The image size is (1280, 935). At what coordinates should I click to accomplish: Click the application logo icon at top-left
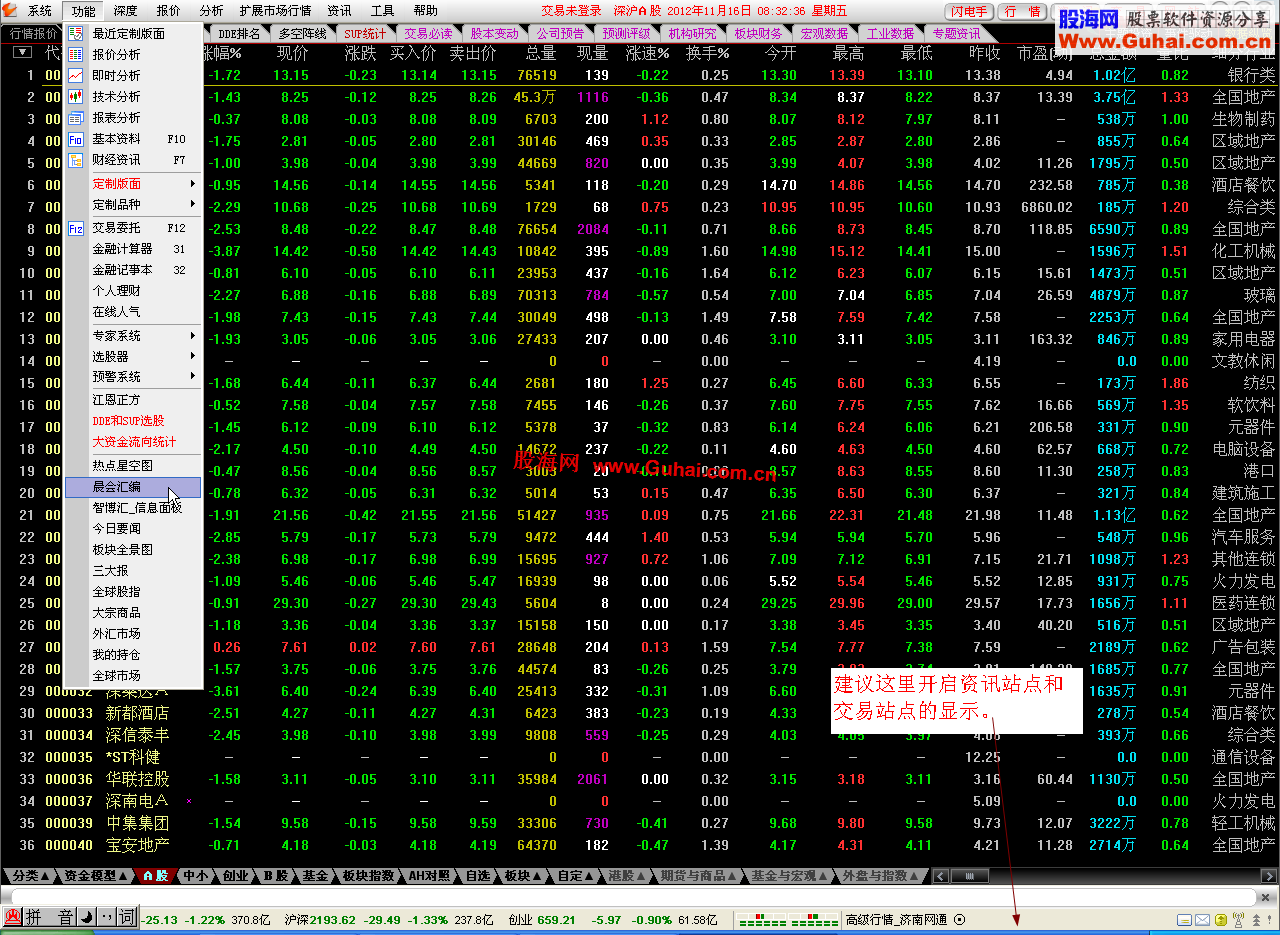click(x=11, y=11)
